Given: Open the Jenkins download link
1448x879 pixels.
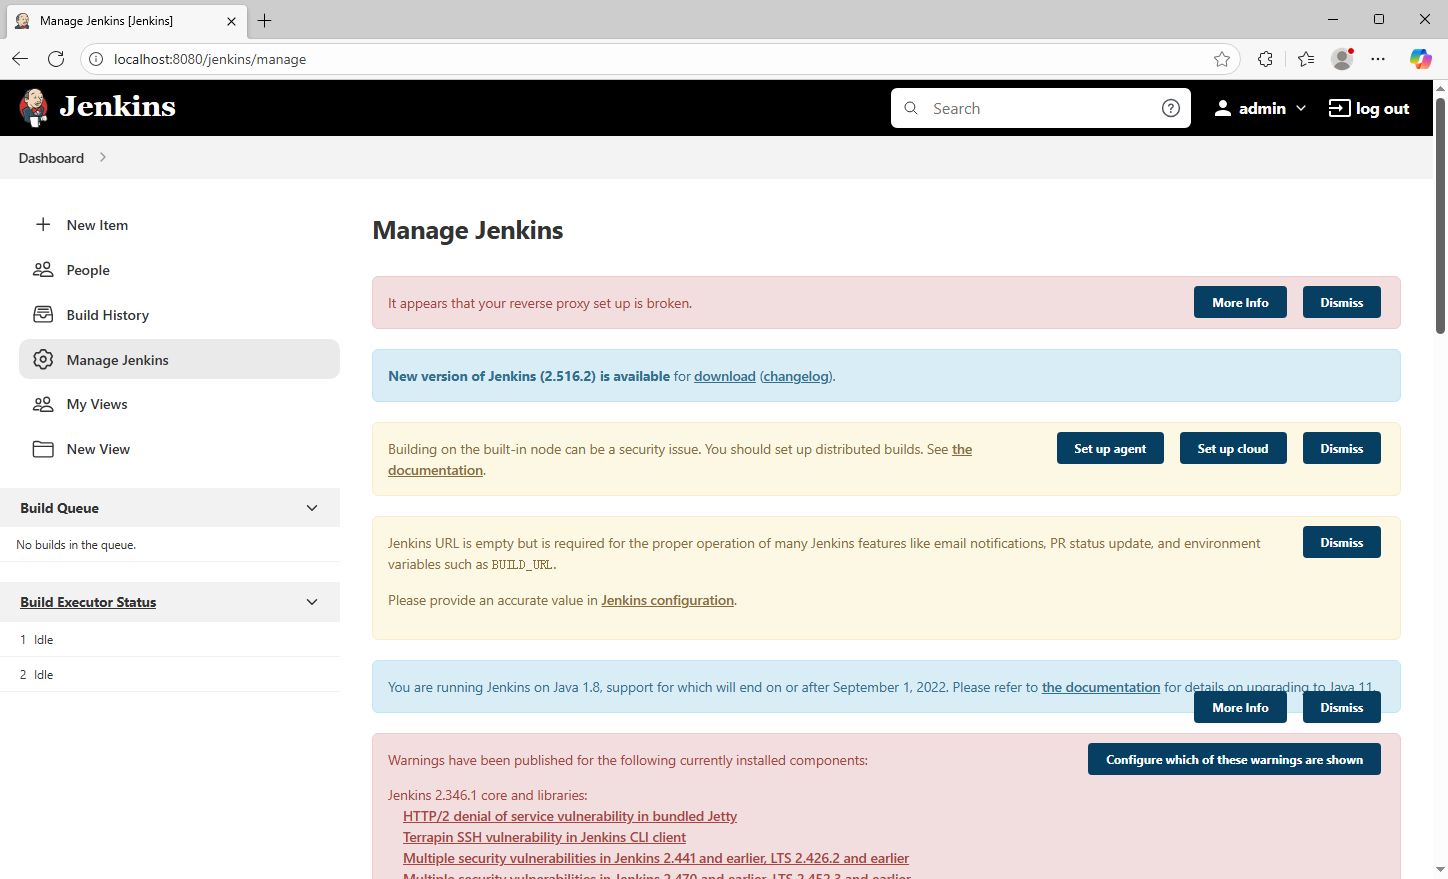Looking at the screenshot, I should coord(725,376).
